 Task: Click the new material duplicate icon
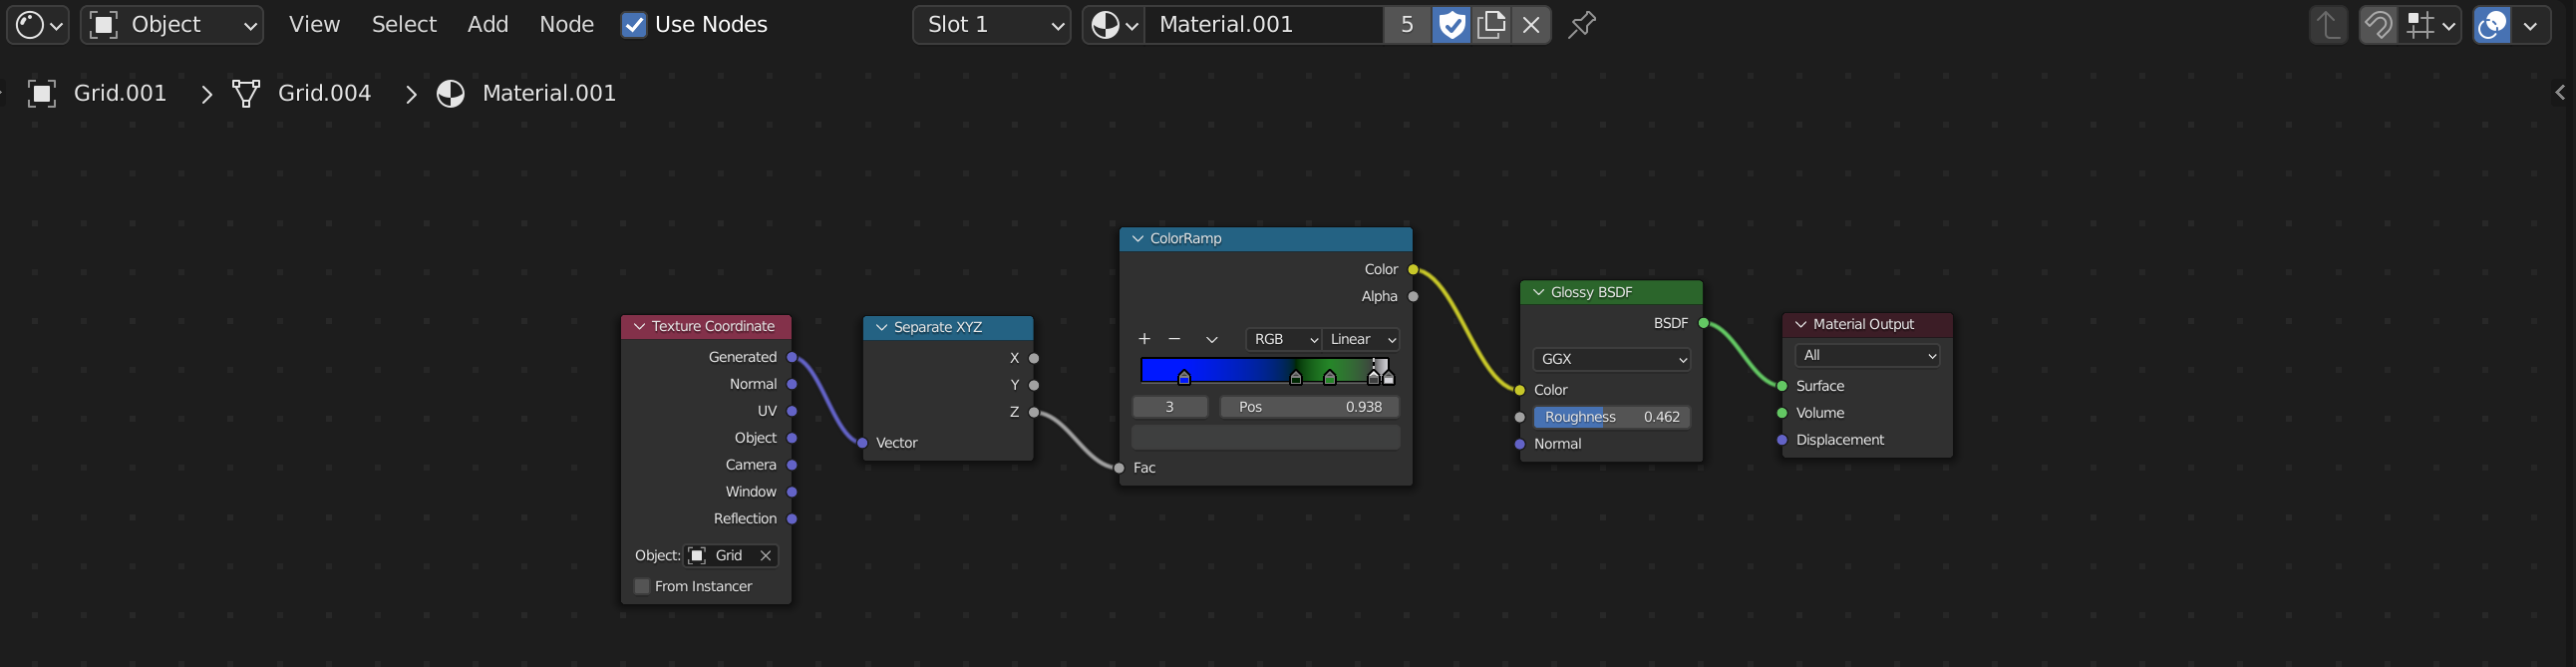1491,24
